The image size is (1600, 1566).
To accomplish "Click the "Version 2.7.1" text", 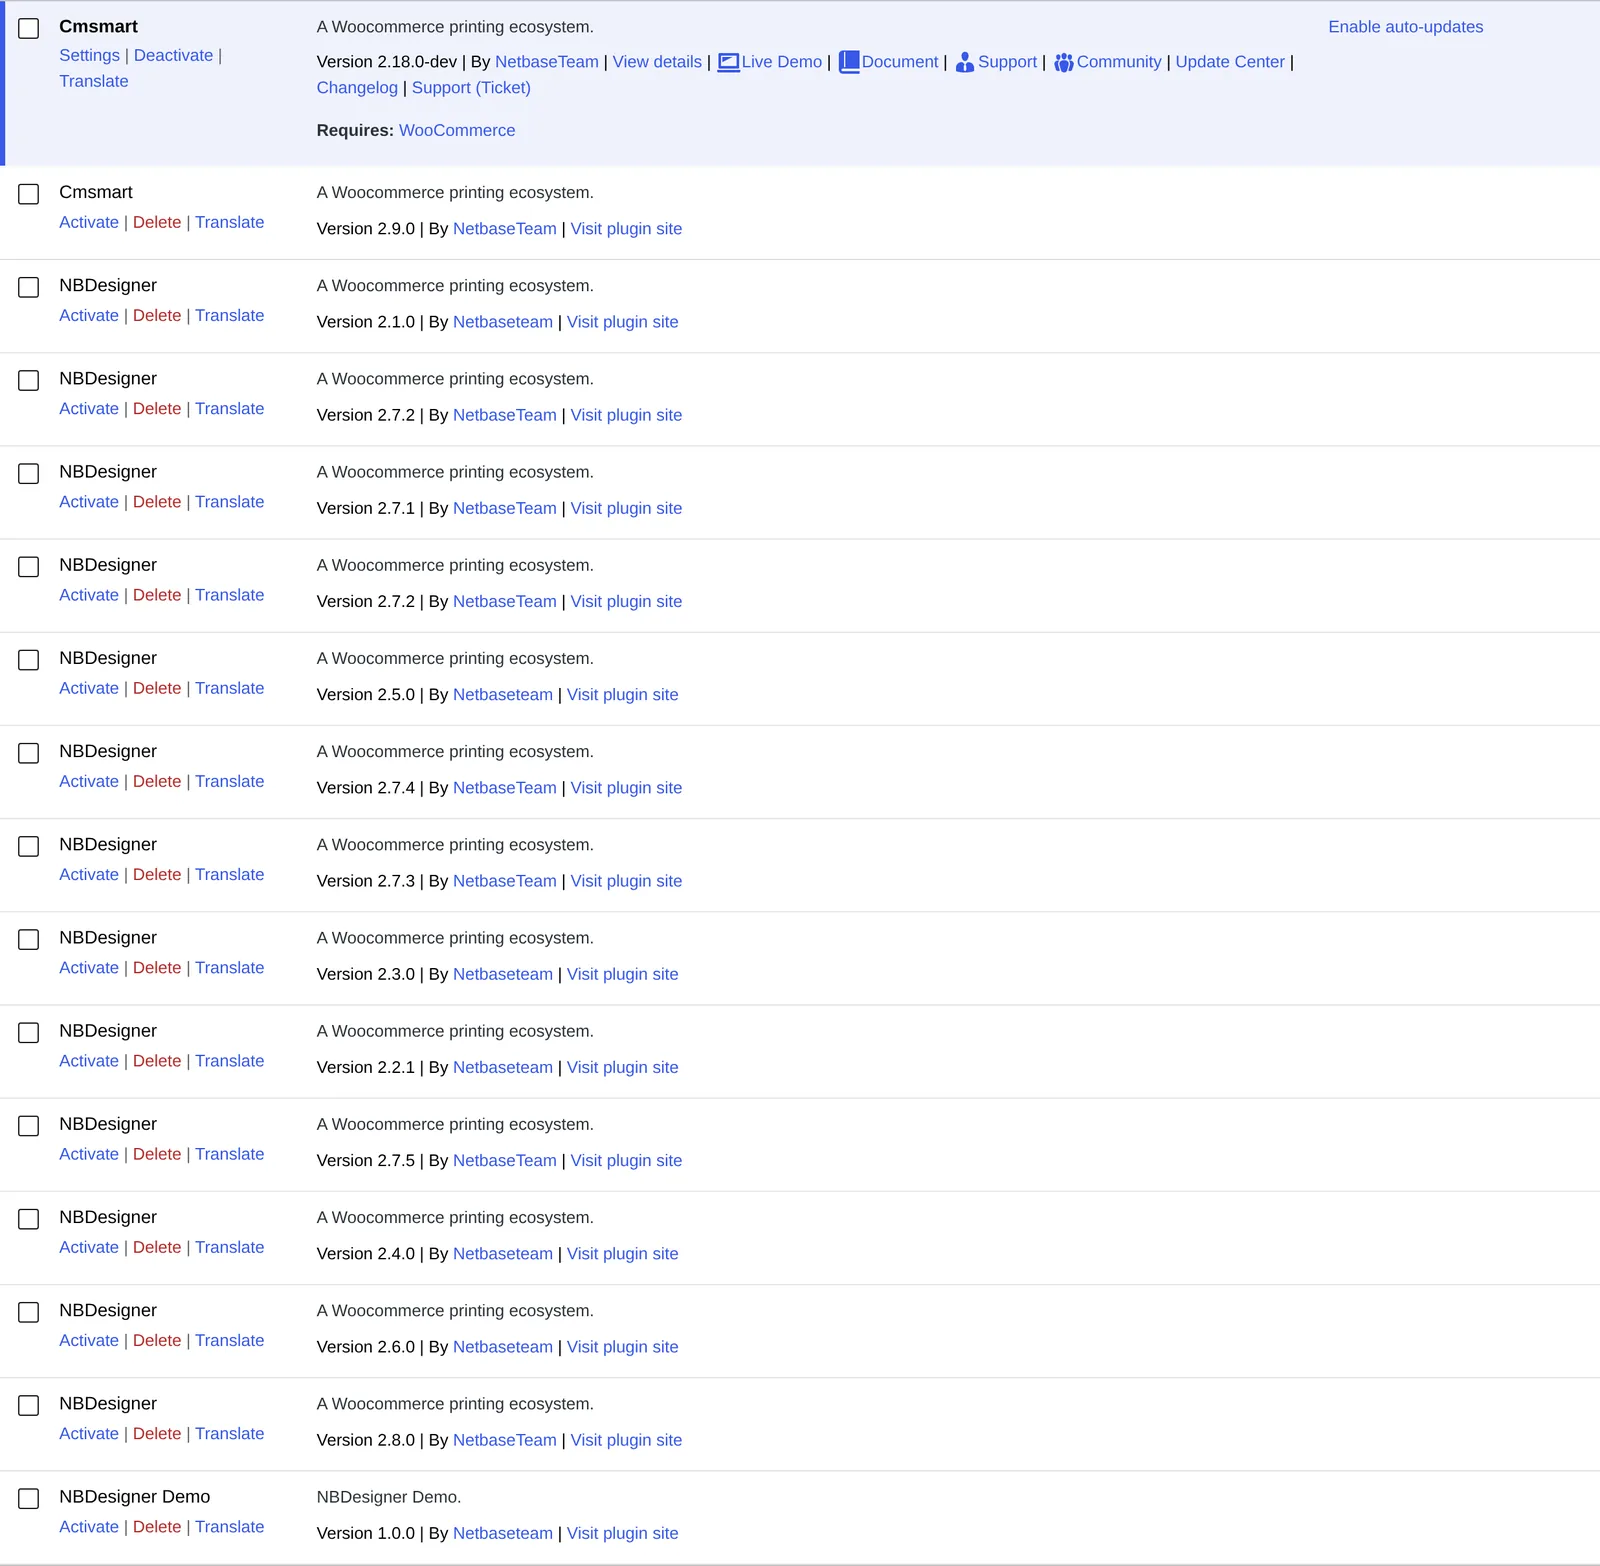I will pos(365,508).
